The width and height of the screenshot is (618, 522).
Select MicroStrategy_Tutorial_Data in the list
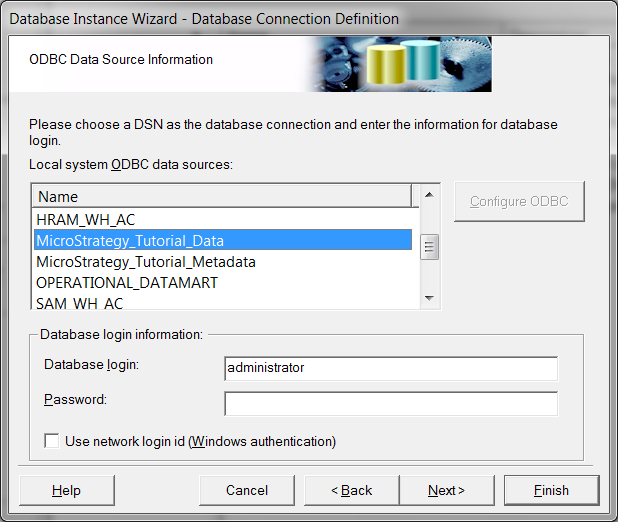[x=223, y=240]
